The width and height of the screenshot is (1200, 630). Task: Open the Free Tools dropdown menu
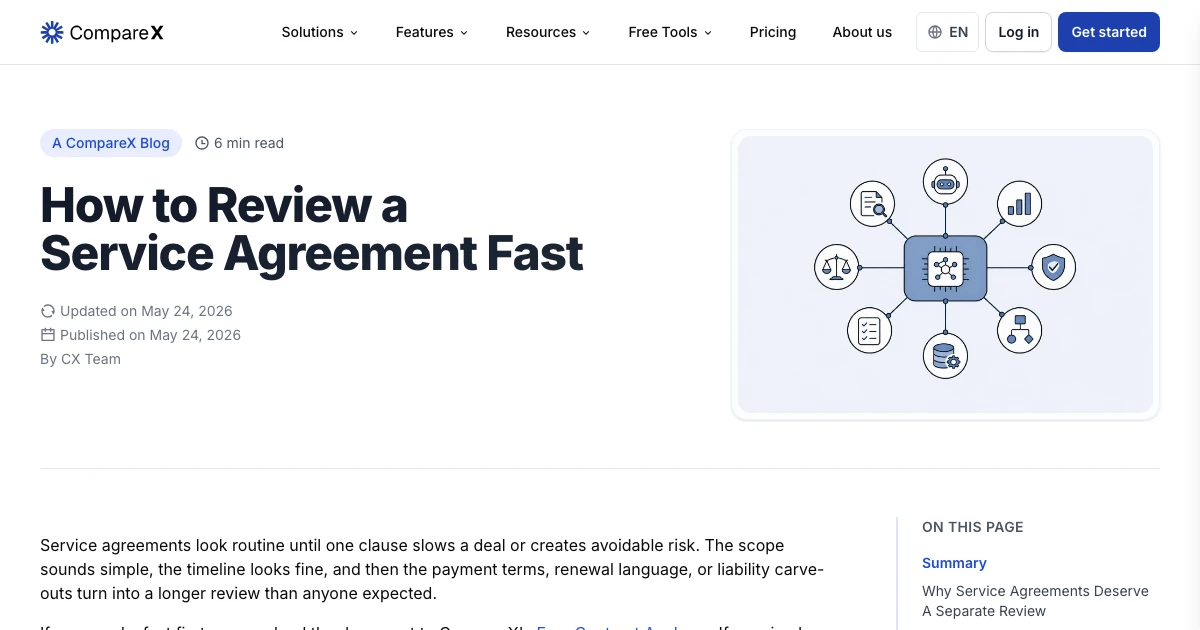pos(670,32)
